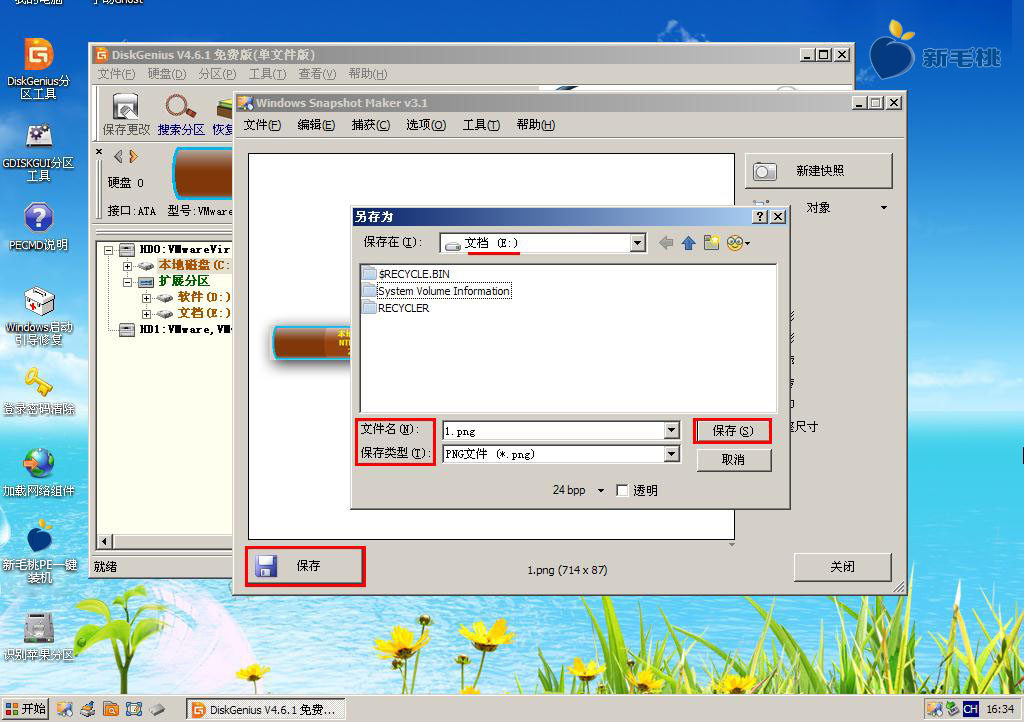Click the CH language indicator in tray
The width and height of the screenshot is (1024, 722).
[x=970, y=709]
